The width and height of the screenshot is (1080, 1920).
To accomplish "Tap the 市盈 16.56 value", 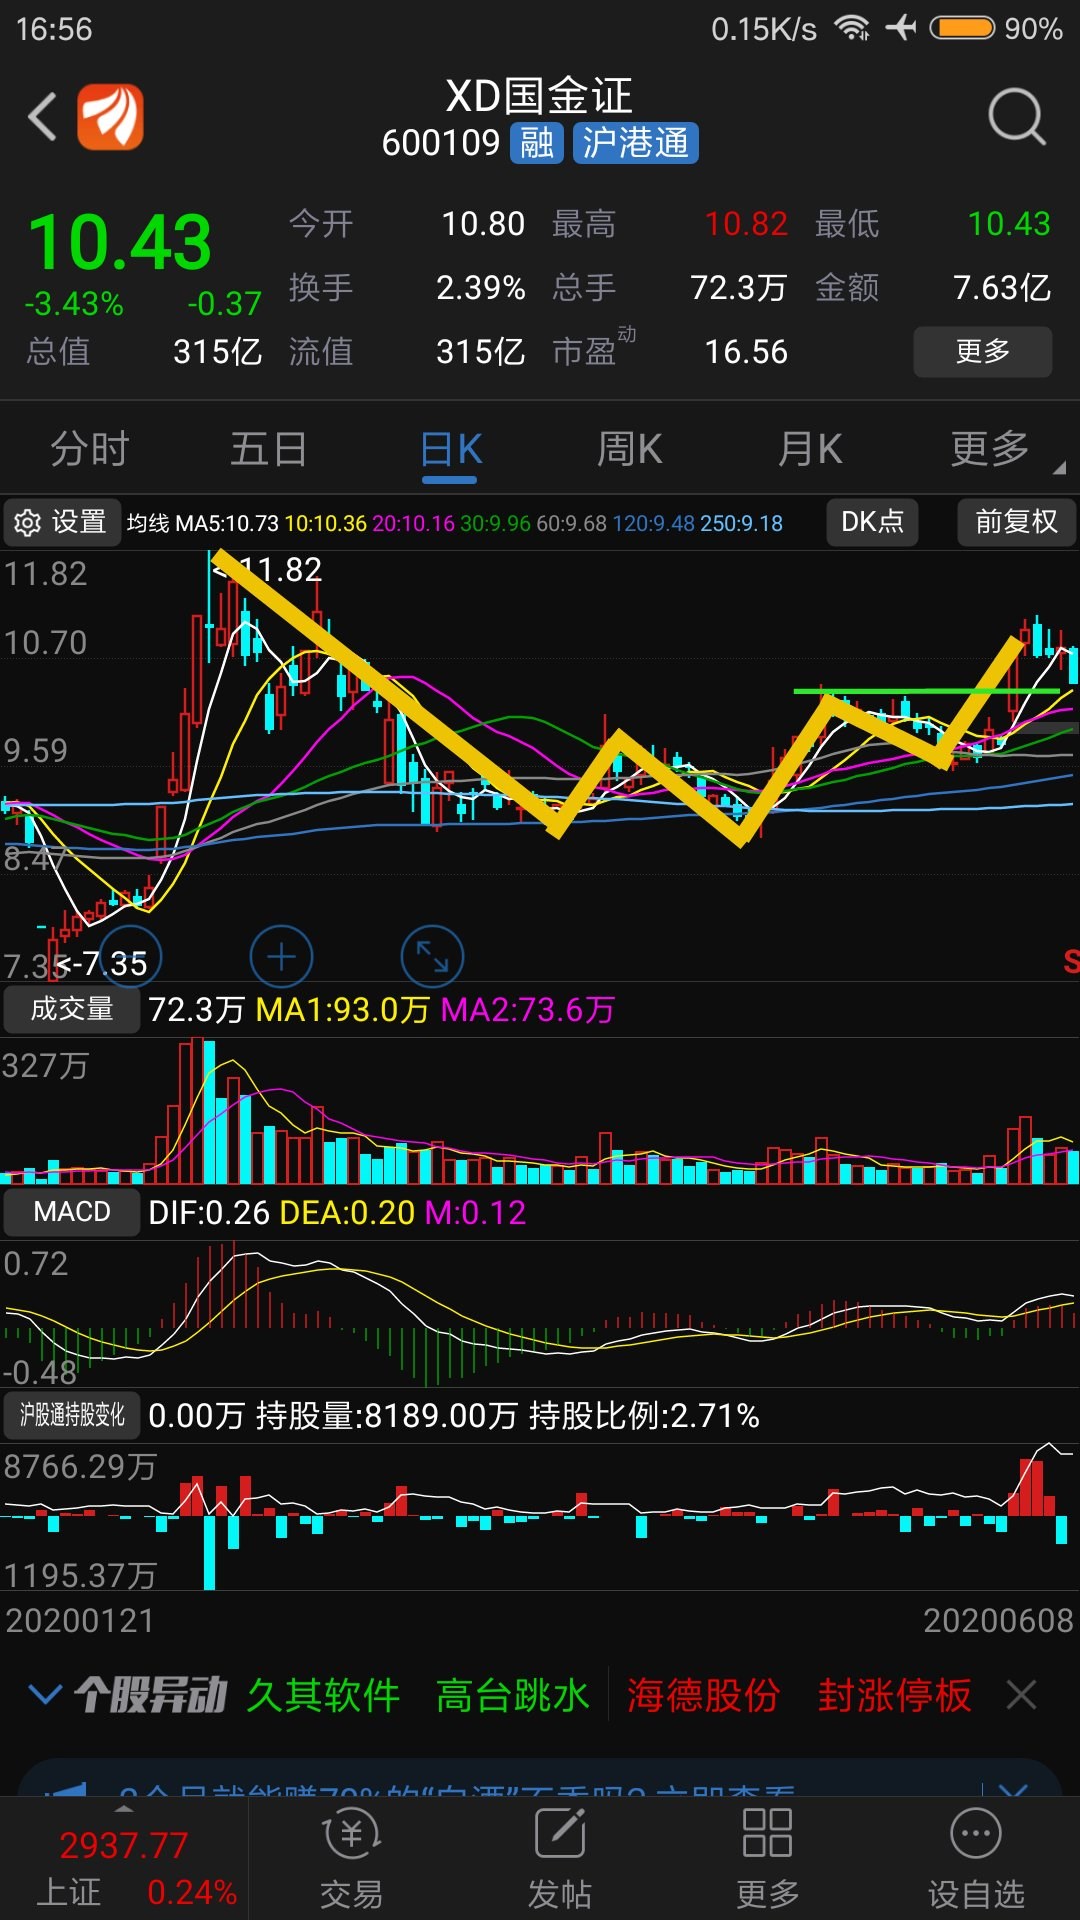I will [x=746, y=352].
